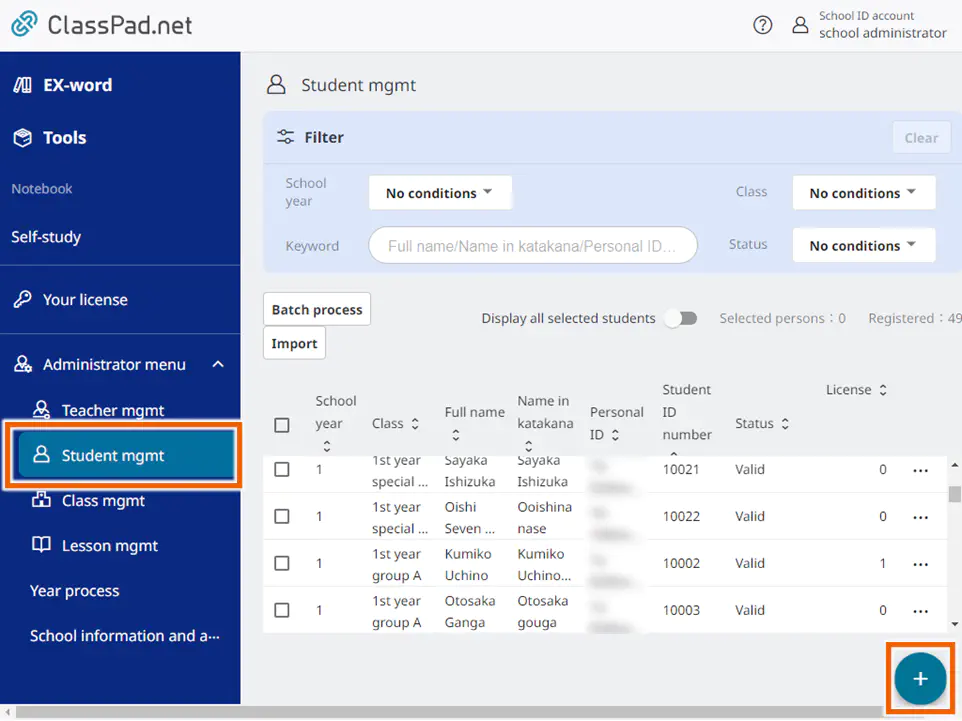Open the School year filter dropdown
The width and height of the screenshot is (962, 721).
440,193
